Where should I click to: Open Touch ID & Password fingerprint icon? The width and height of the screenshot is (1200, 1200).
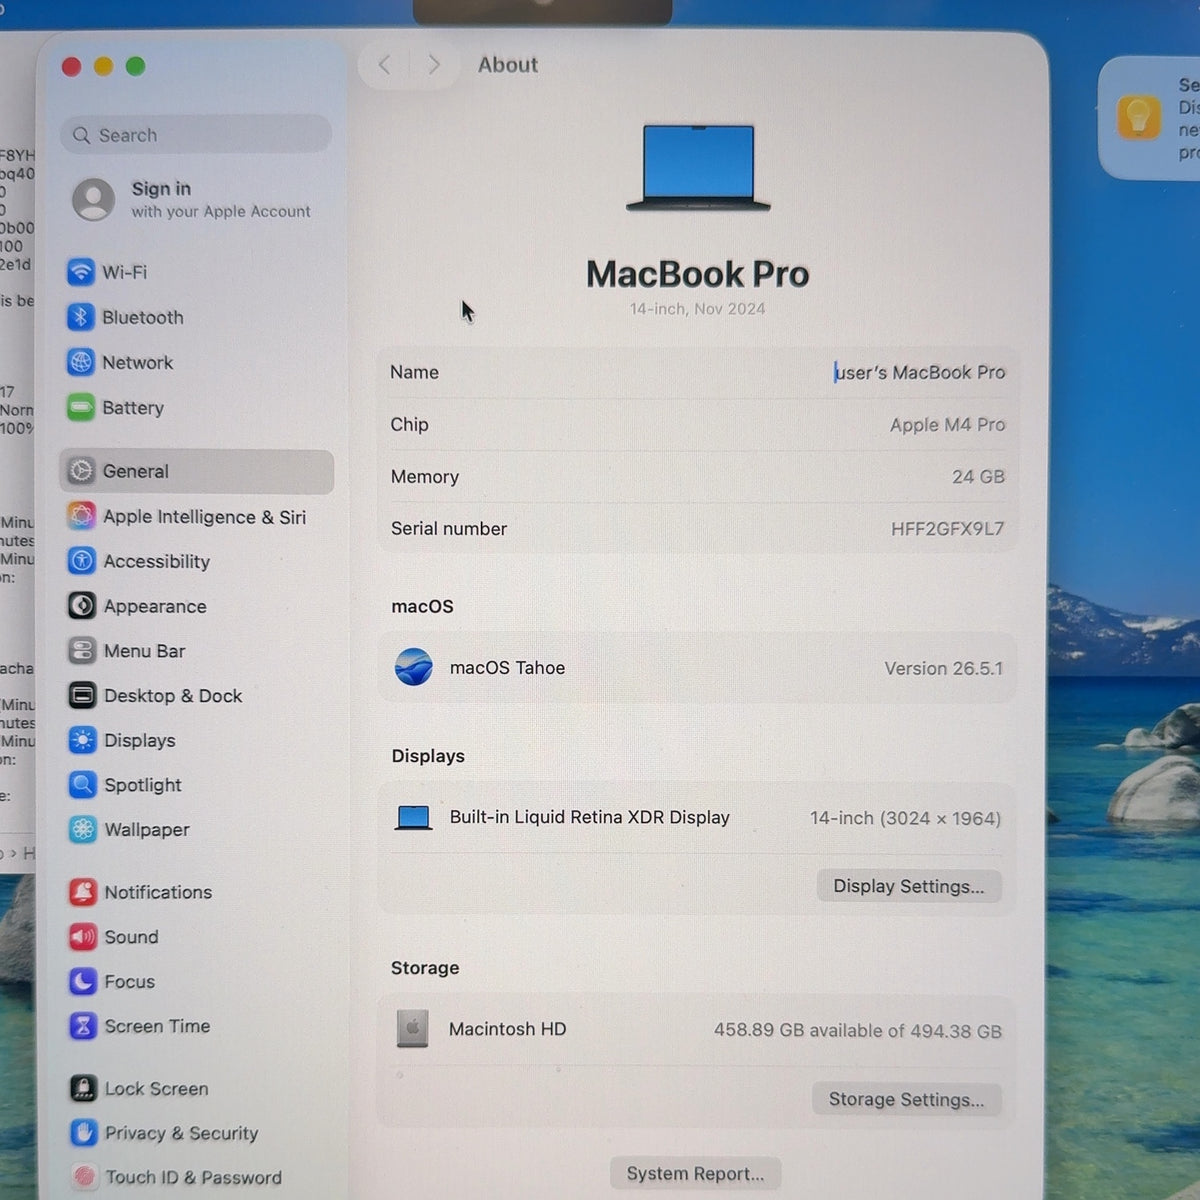coord(84,1177)
